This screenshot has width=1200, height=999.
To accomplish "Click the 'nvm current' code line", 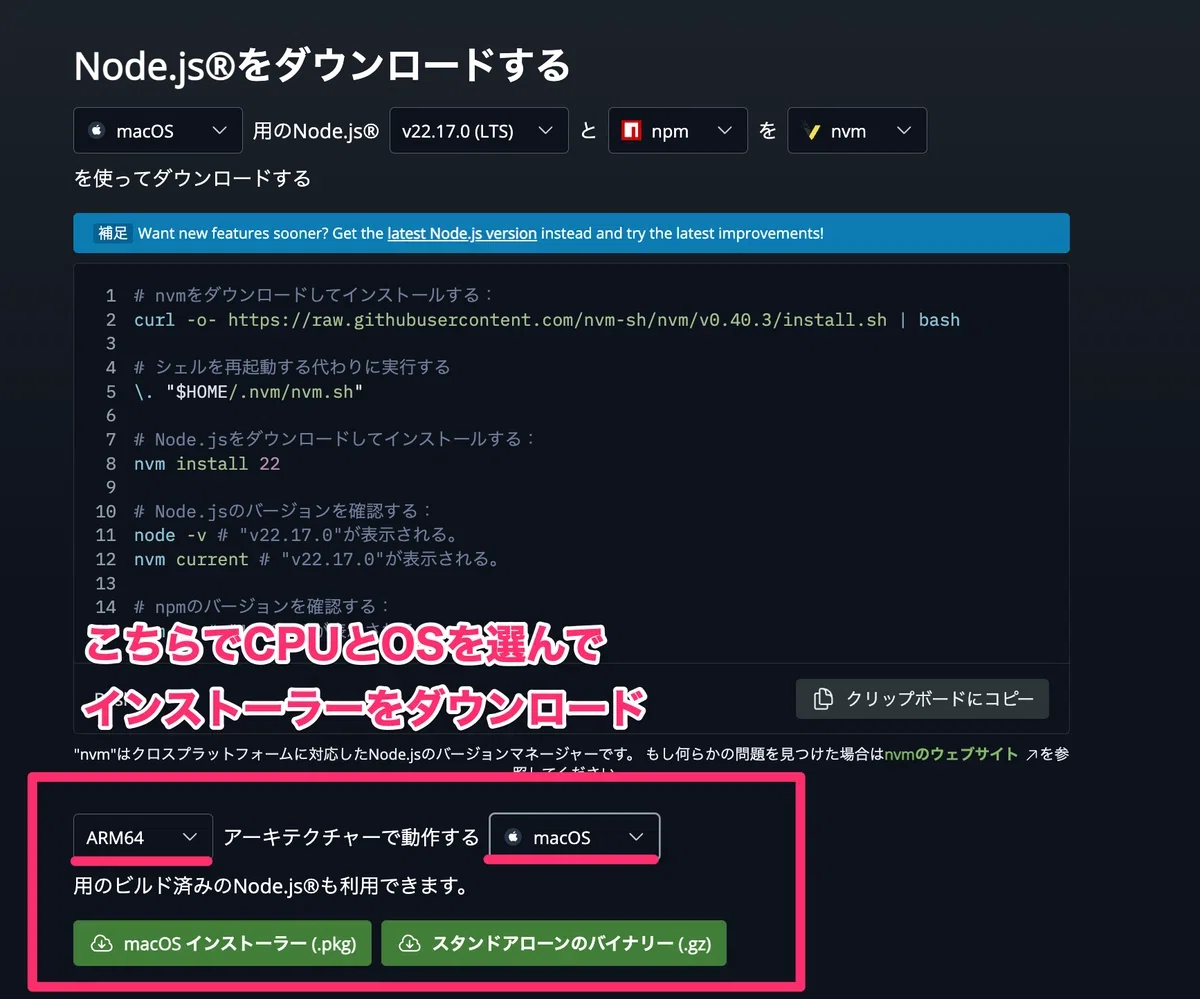I will click(317, 559).
